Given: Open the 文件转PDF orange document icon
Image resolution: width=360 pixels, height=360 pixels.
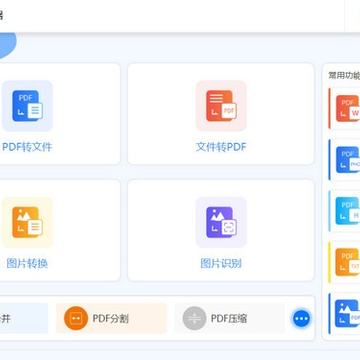Looking at the screenshot, I should point(221,106).
